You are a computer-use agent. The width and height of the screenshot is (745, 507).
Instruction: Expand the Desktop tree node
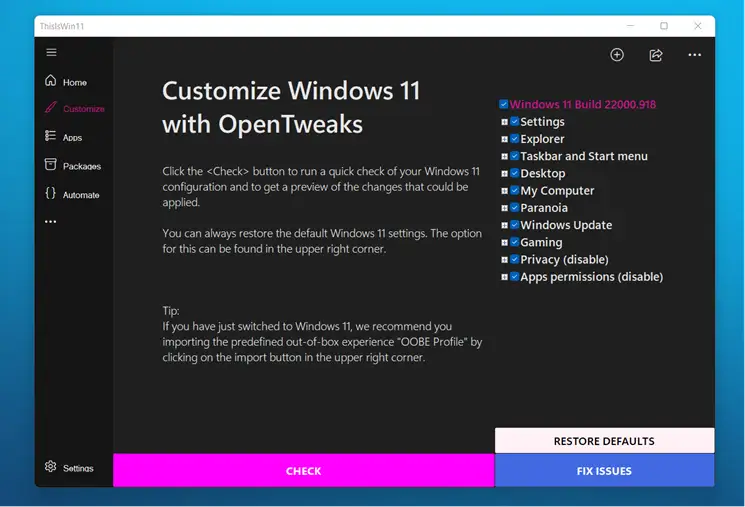click(x=504, y=173)
